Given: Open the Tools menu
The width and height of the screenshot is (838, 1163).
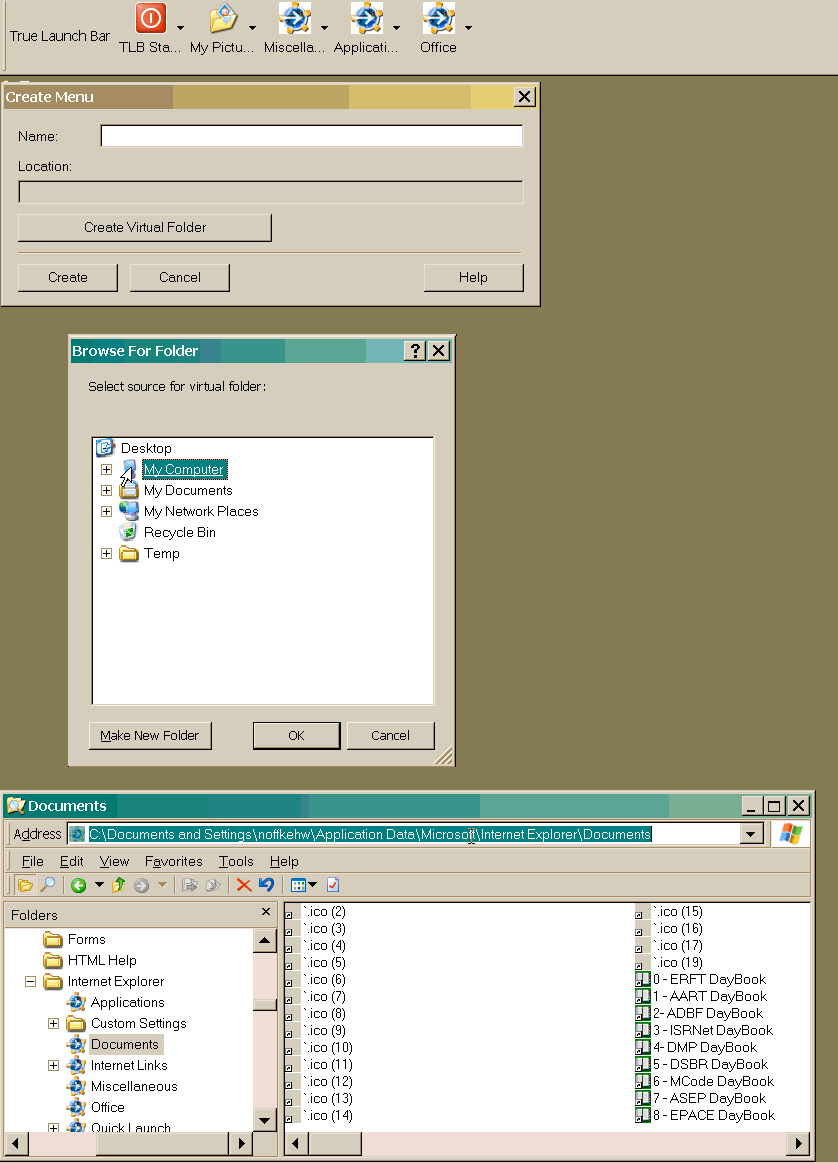Looking at the screenshot, I should [x=236, y=861].
